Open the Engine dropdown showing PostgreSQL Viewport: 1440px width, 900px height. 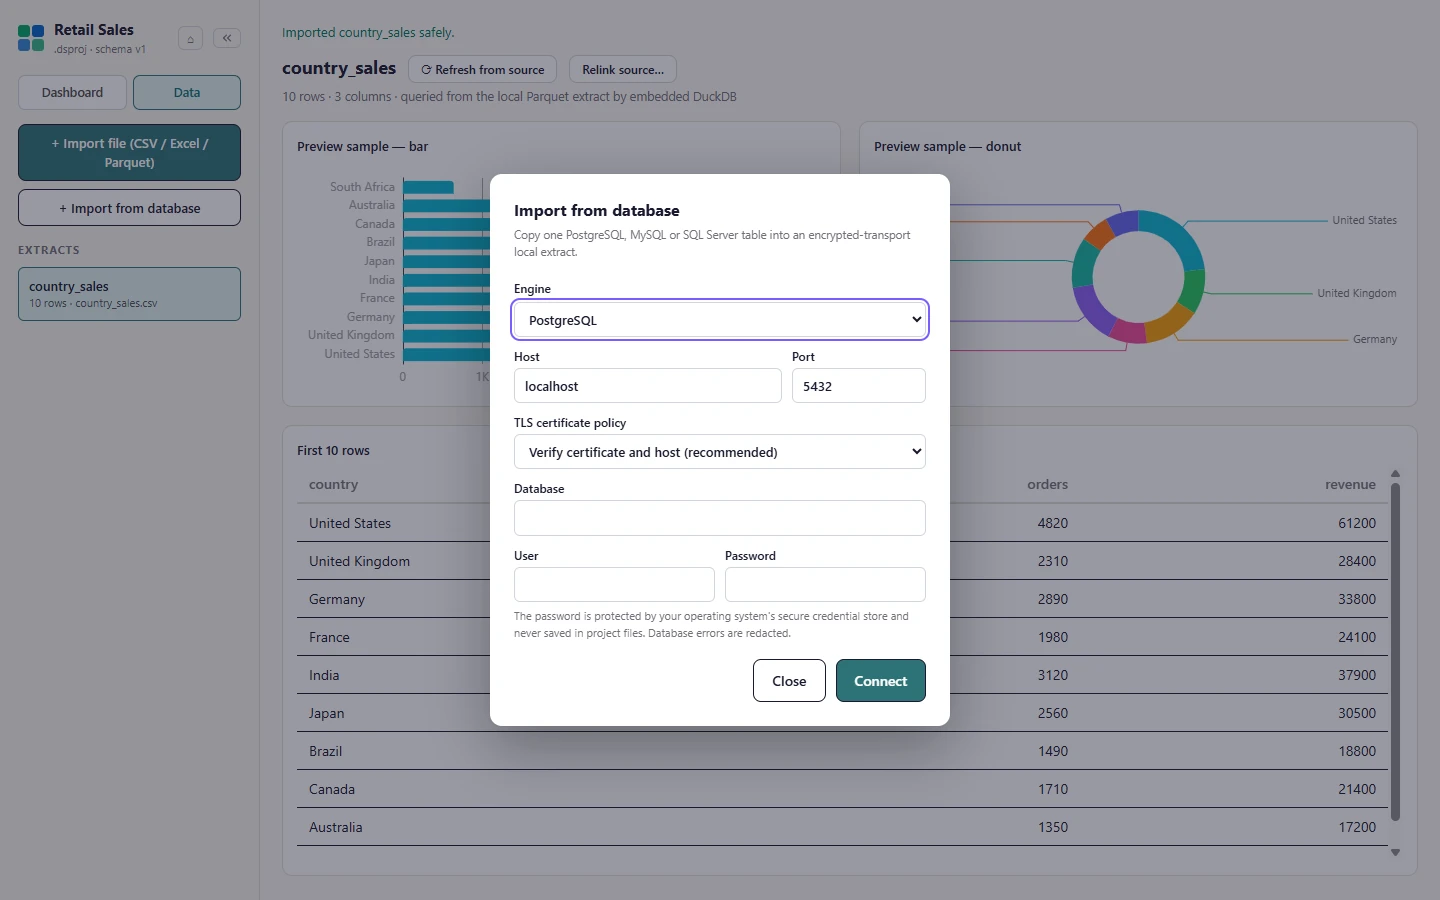pyautogui.click(x=720, y=320)
